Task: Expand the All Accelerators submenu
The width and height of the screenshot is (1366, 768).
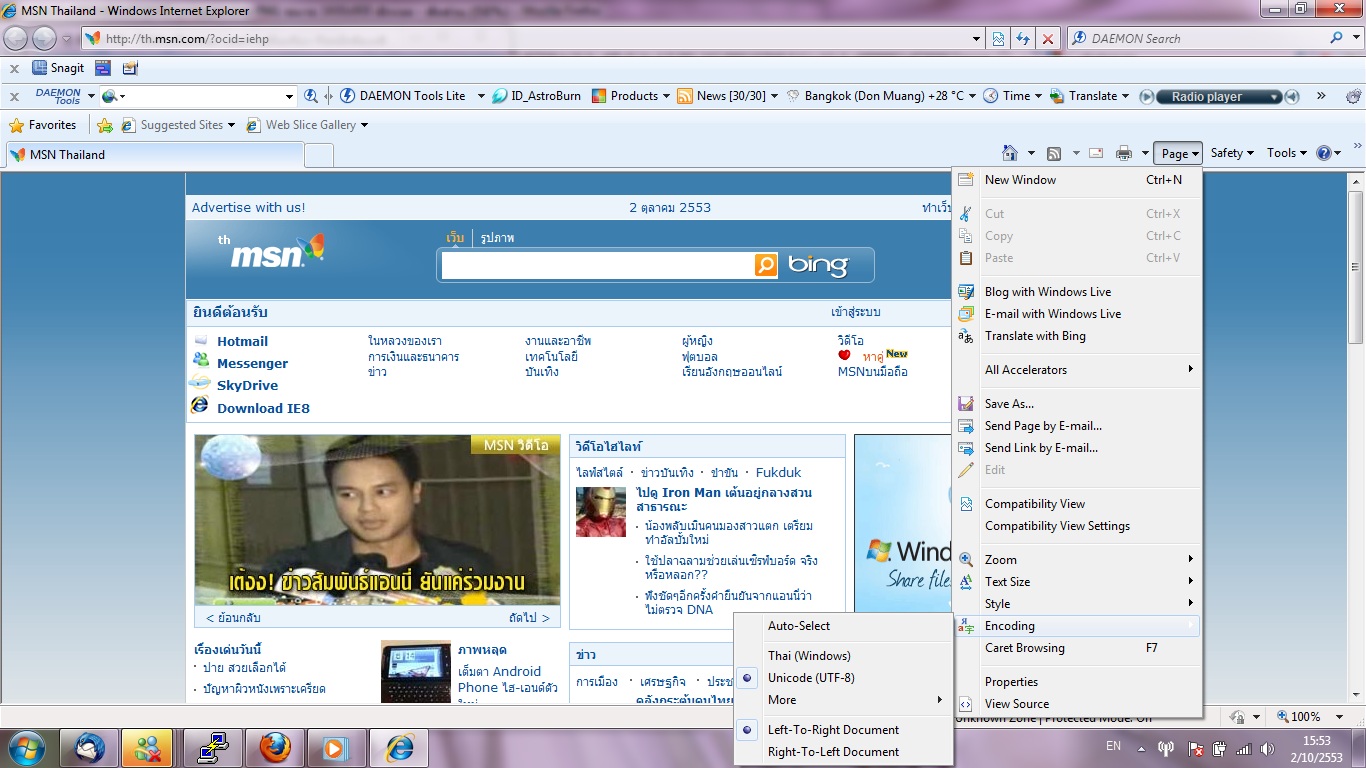Action: tap(1077, 370)
